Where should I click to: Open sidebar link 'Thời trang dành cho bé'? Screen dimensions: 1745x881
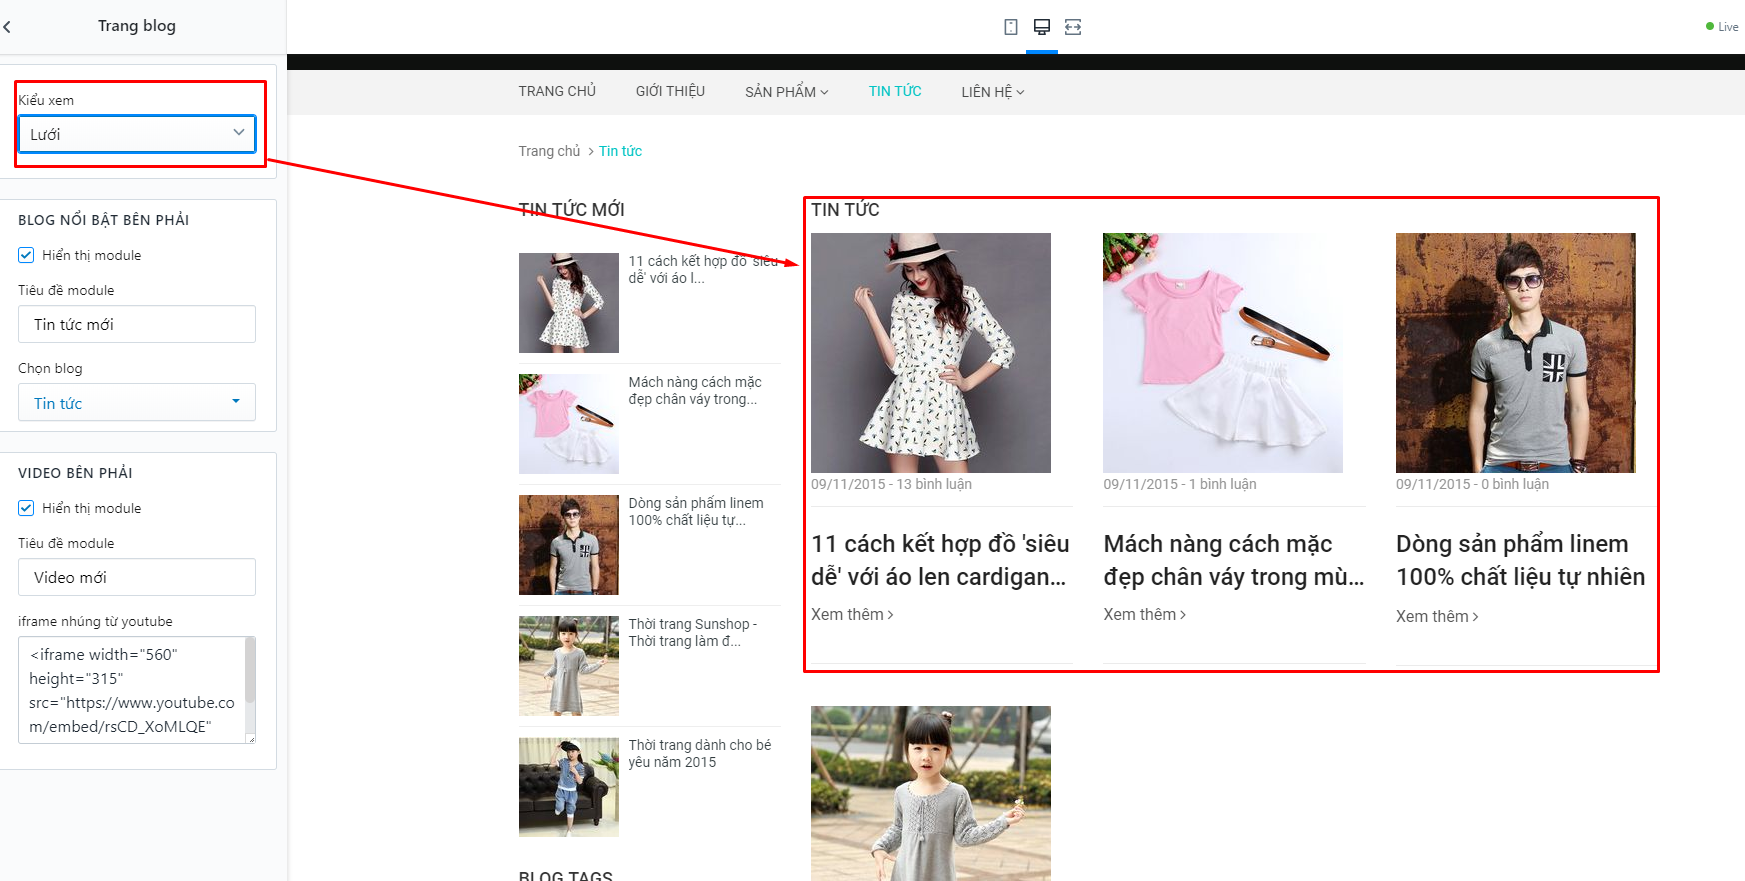[x=700, y=753]
